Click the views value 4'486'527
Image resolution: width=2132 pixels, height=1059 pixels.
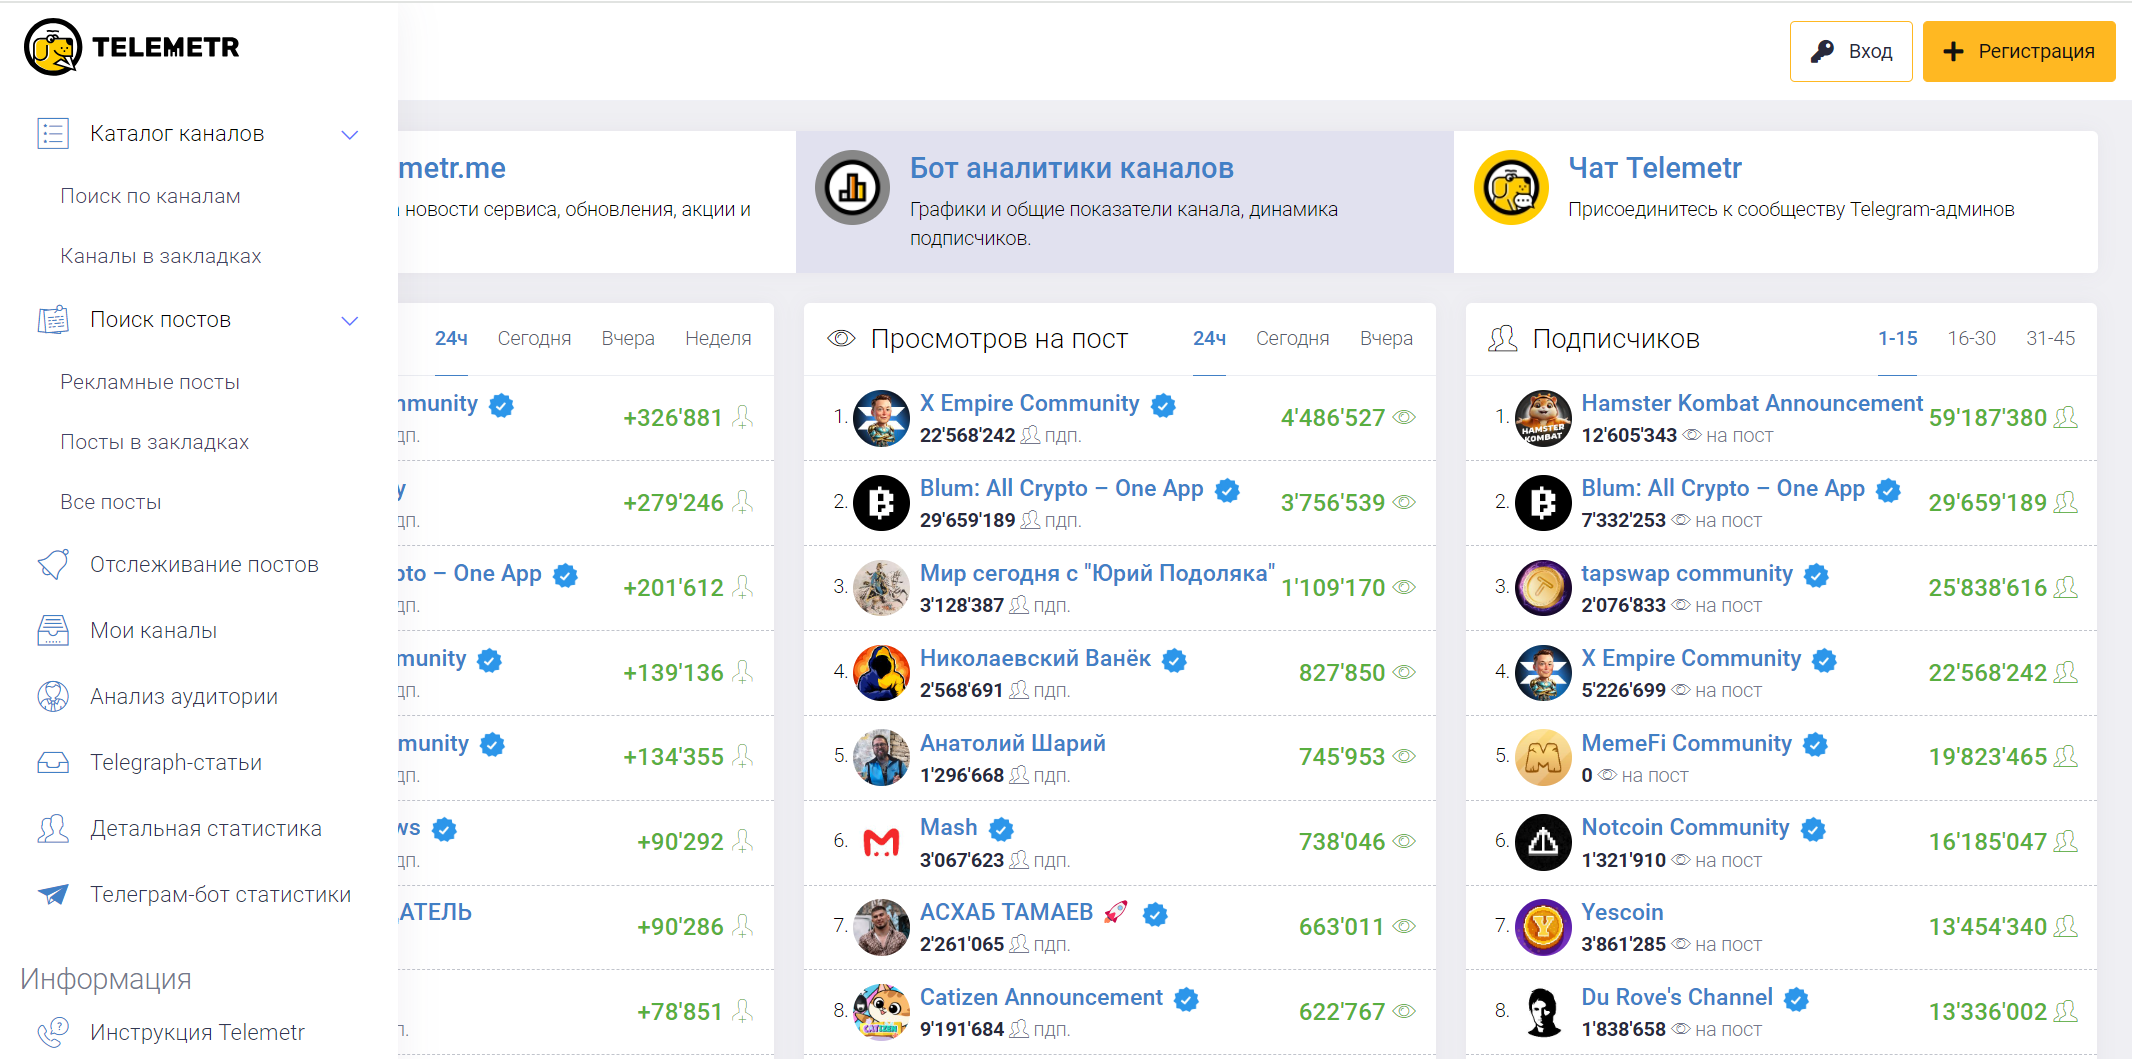tap(1332, 418)
